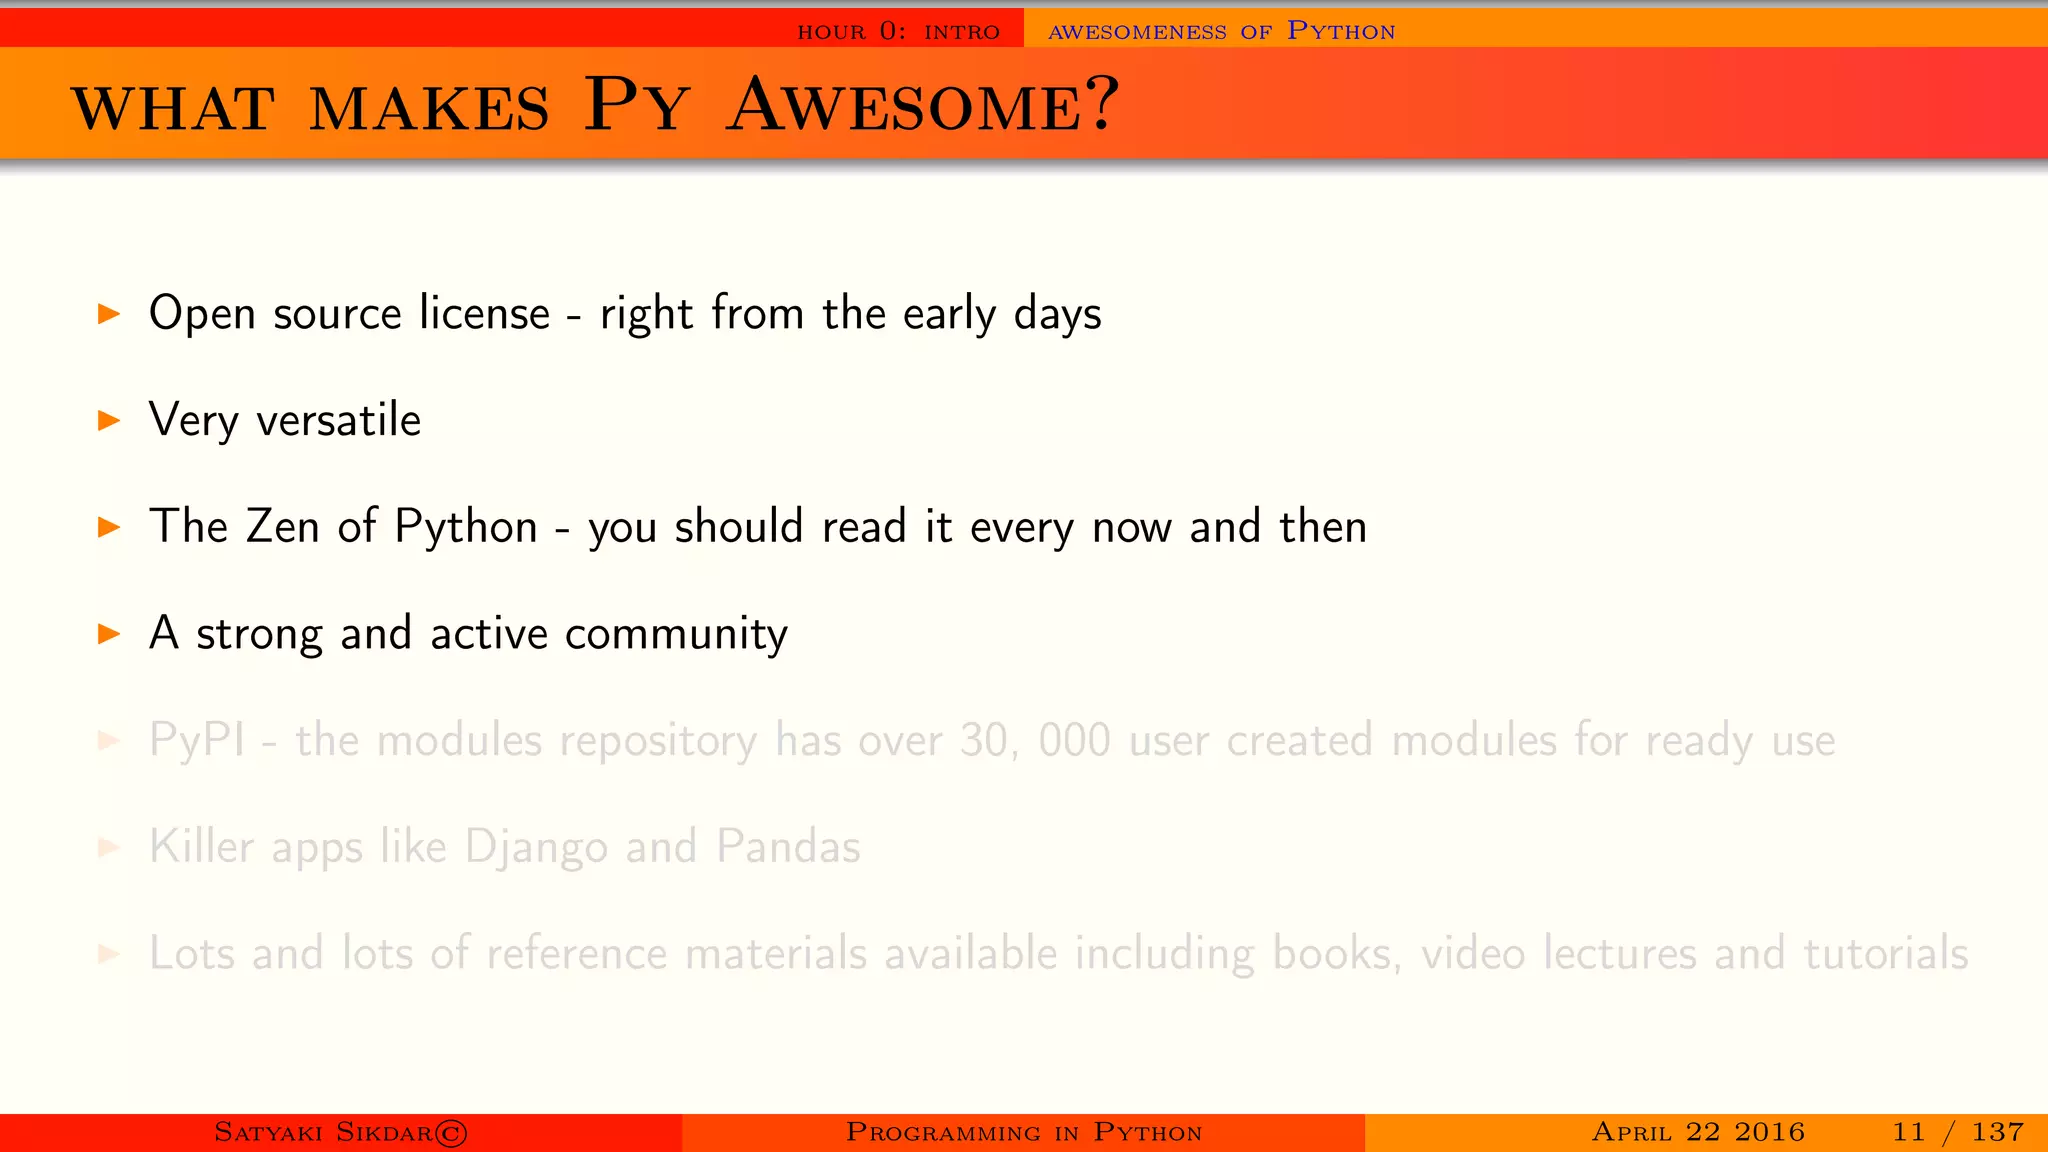Open the 'hour 0: intro' section link
The height and width of the screenshot is (1152, 2048).
[898, 31]
